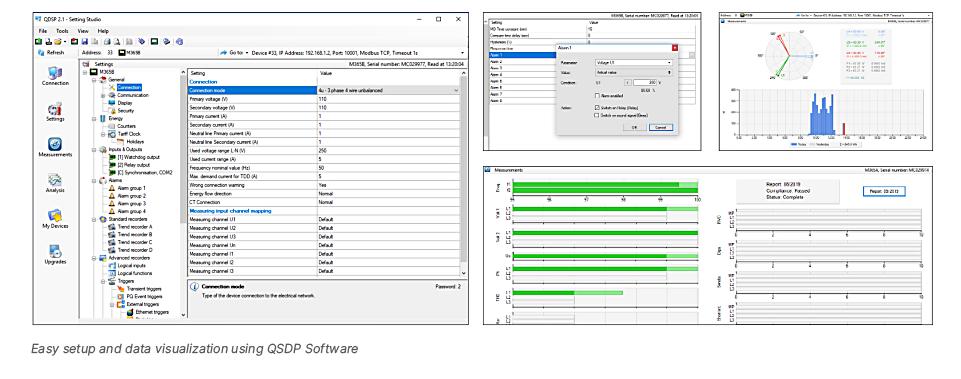Viewport: 961px width, 379px height.
Task: Select the Holidays tree item
Action: pos(130,142)
